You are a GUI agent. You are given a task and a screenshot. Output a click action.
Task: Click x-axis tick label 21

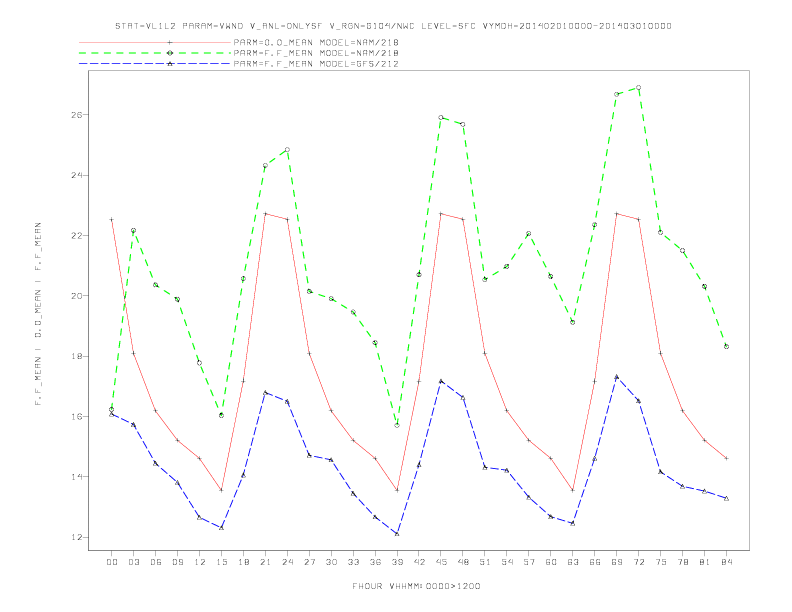(x=265, y=562)
